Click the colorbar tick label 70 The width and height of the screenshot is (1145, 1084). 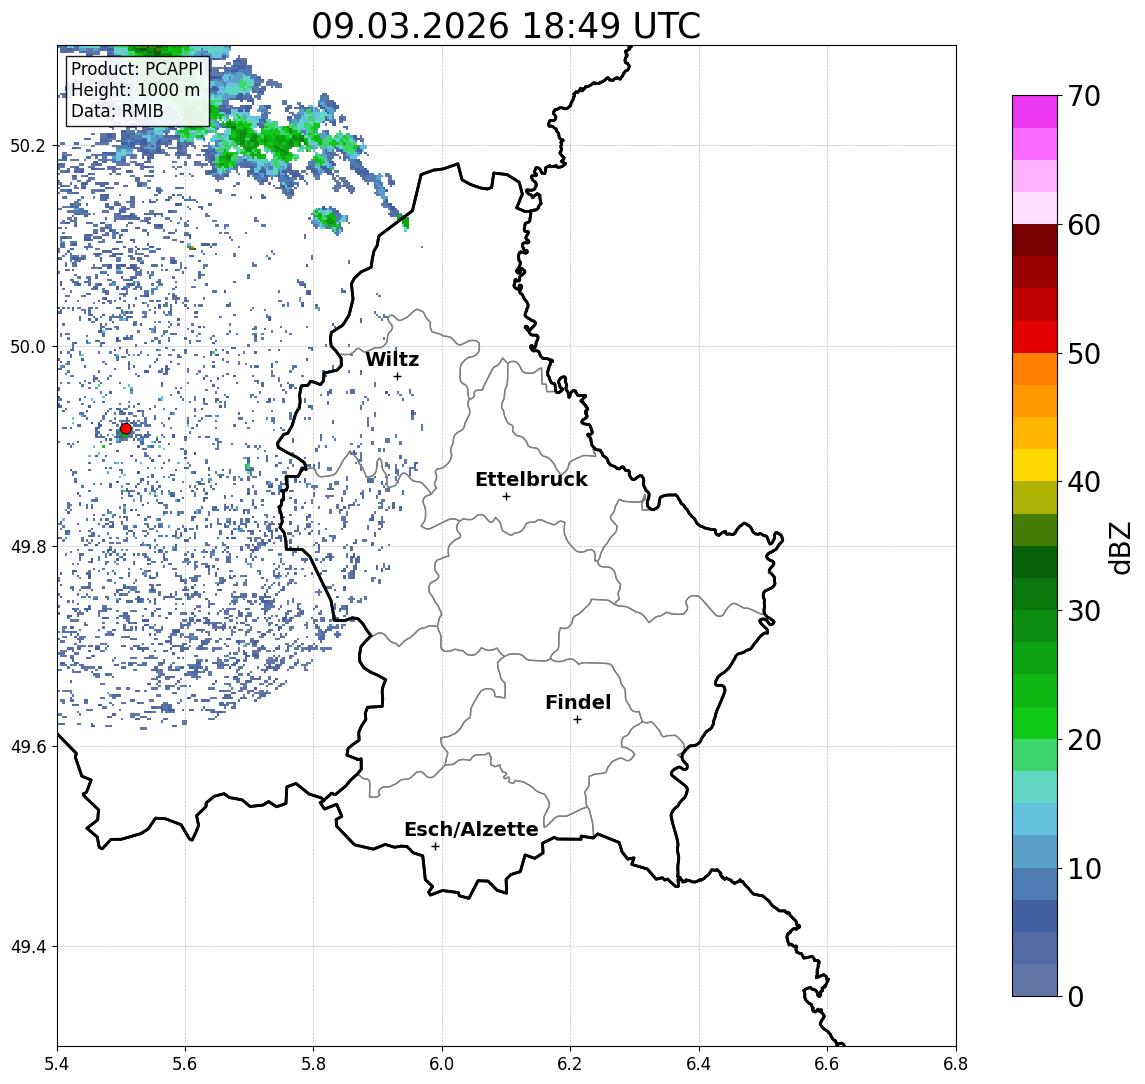1084,96
